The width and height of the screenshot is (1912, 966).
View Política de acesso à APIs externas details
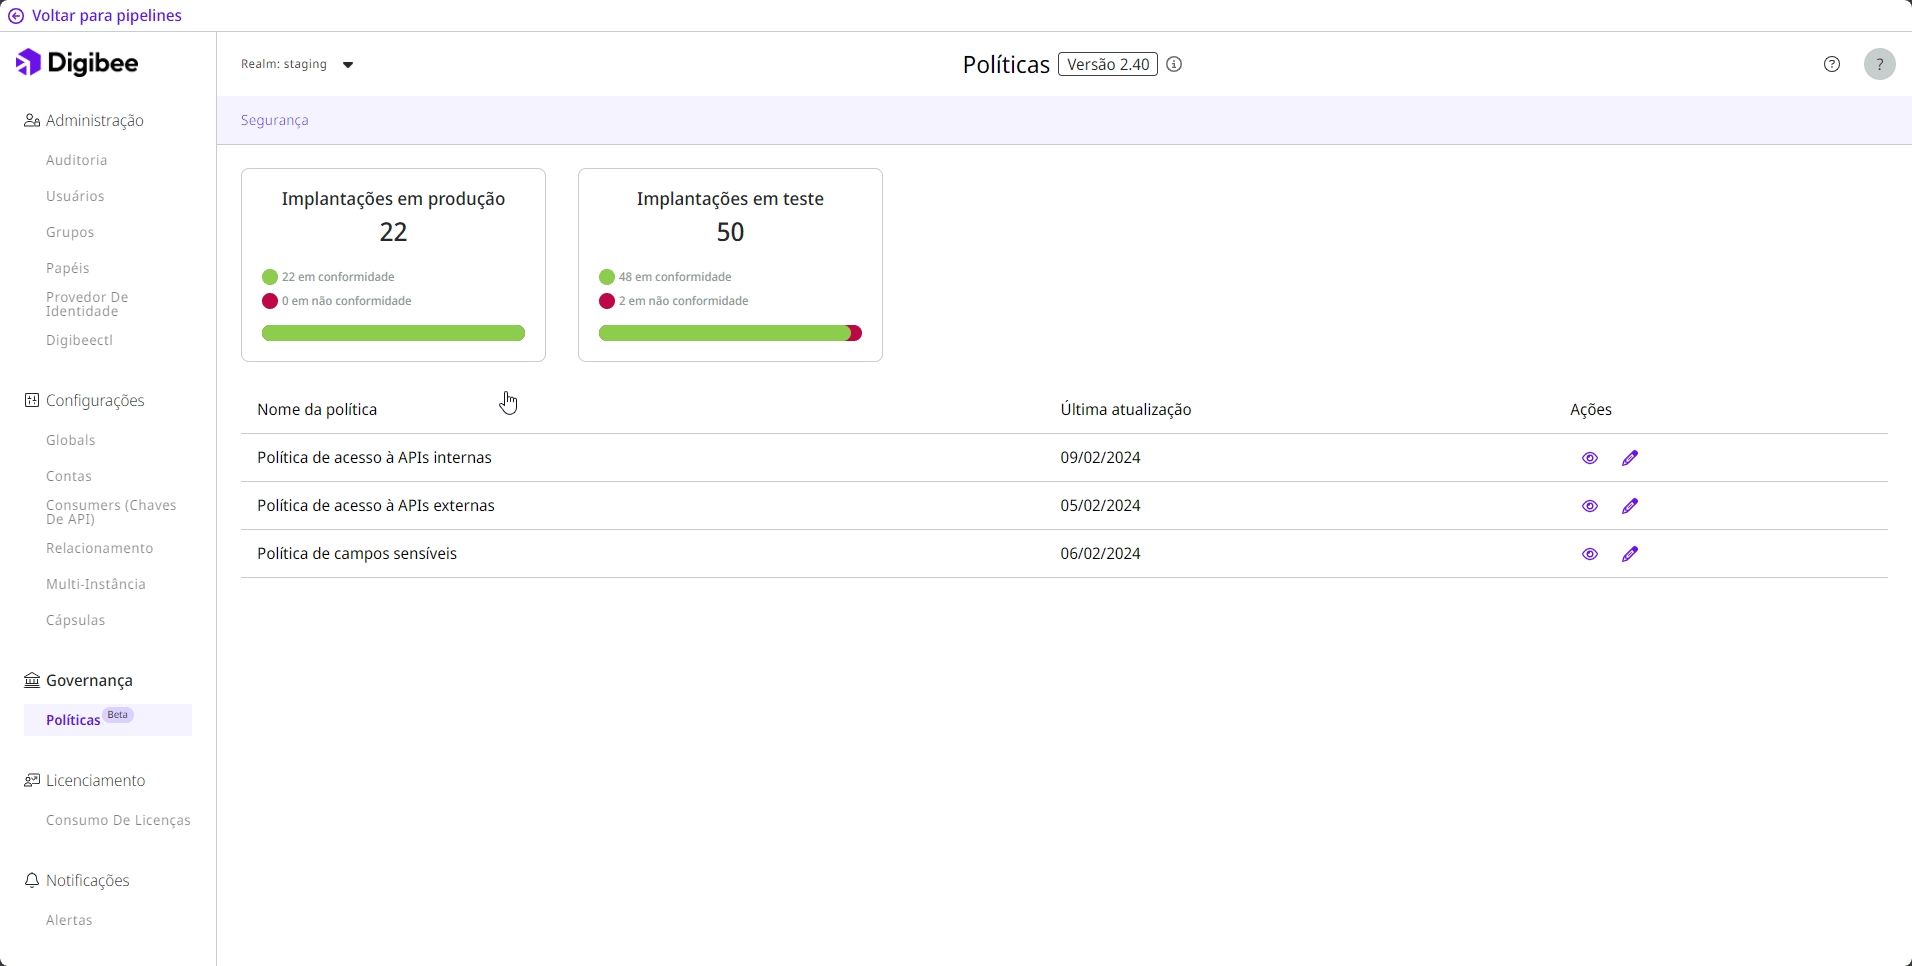pos(1590,506)
